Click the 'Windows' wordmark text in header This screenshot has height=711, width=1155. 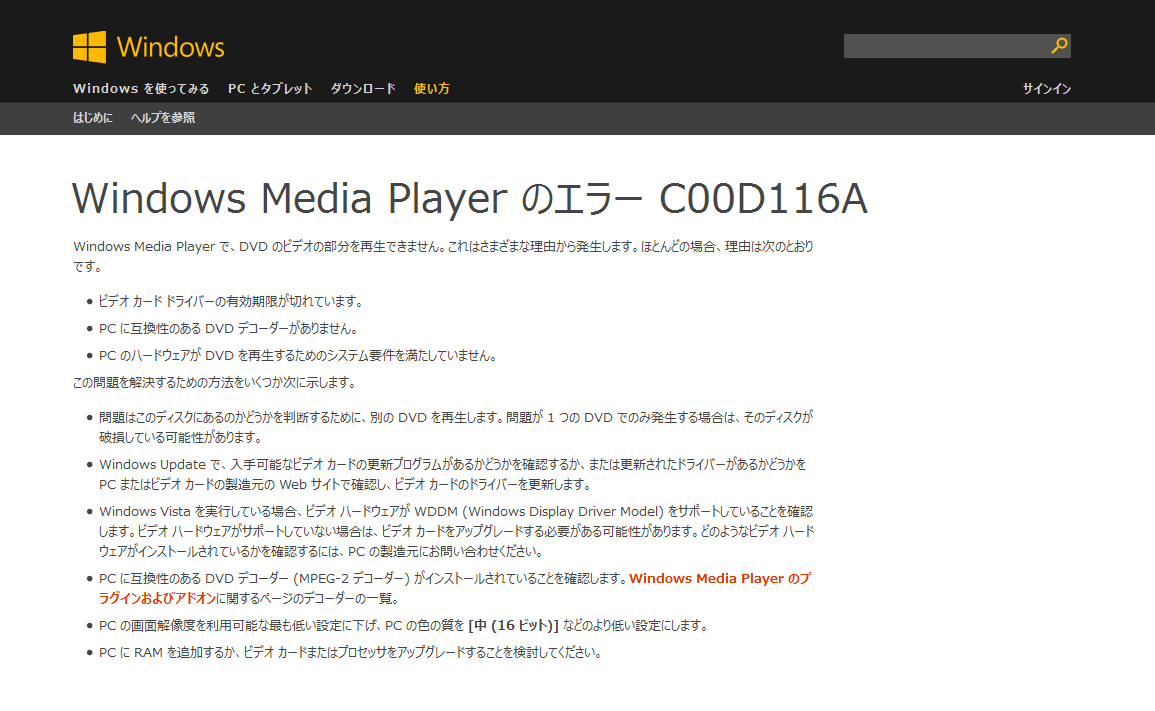click(x=170, y=47)
